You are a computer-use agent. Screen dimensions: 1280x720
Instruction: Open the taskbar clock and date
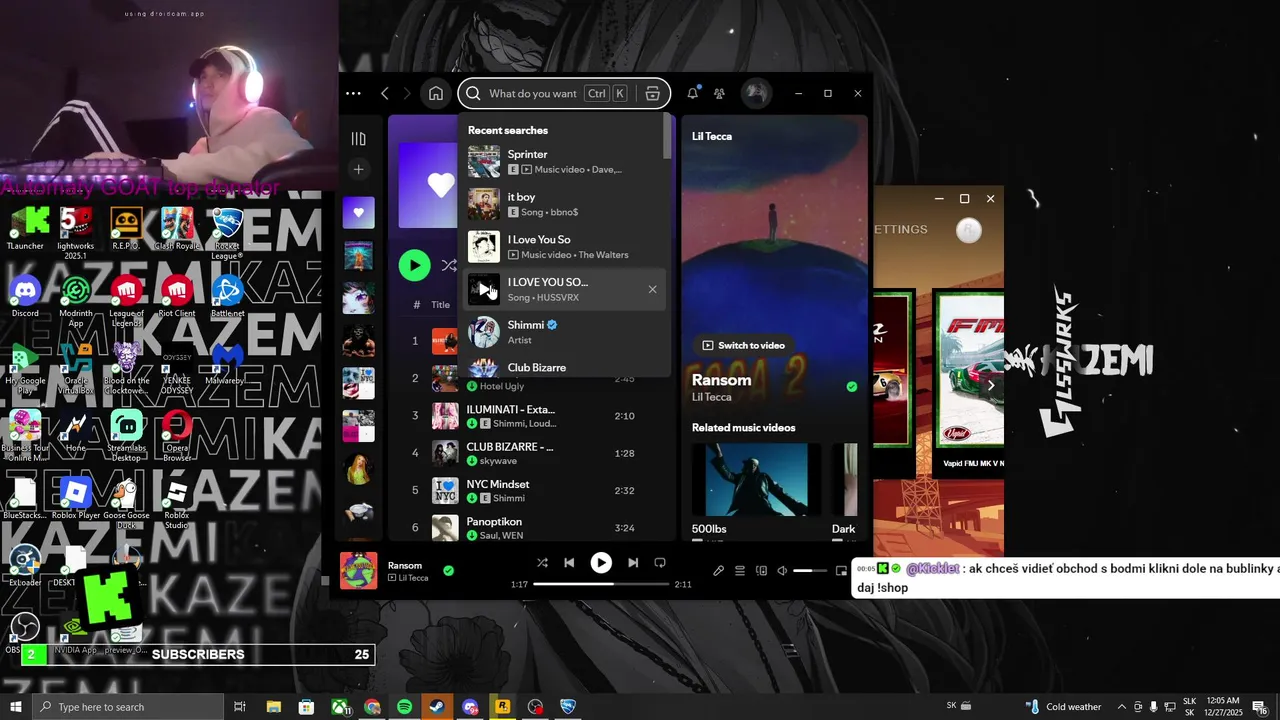tap(1222, 707)
